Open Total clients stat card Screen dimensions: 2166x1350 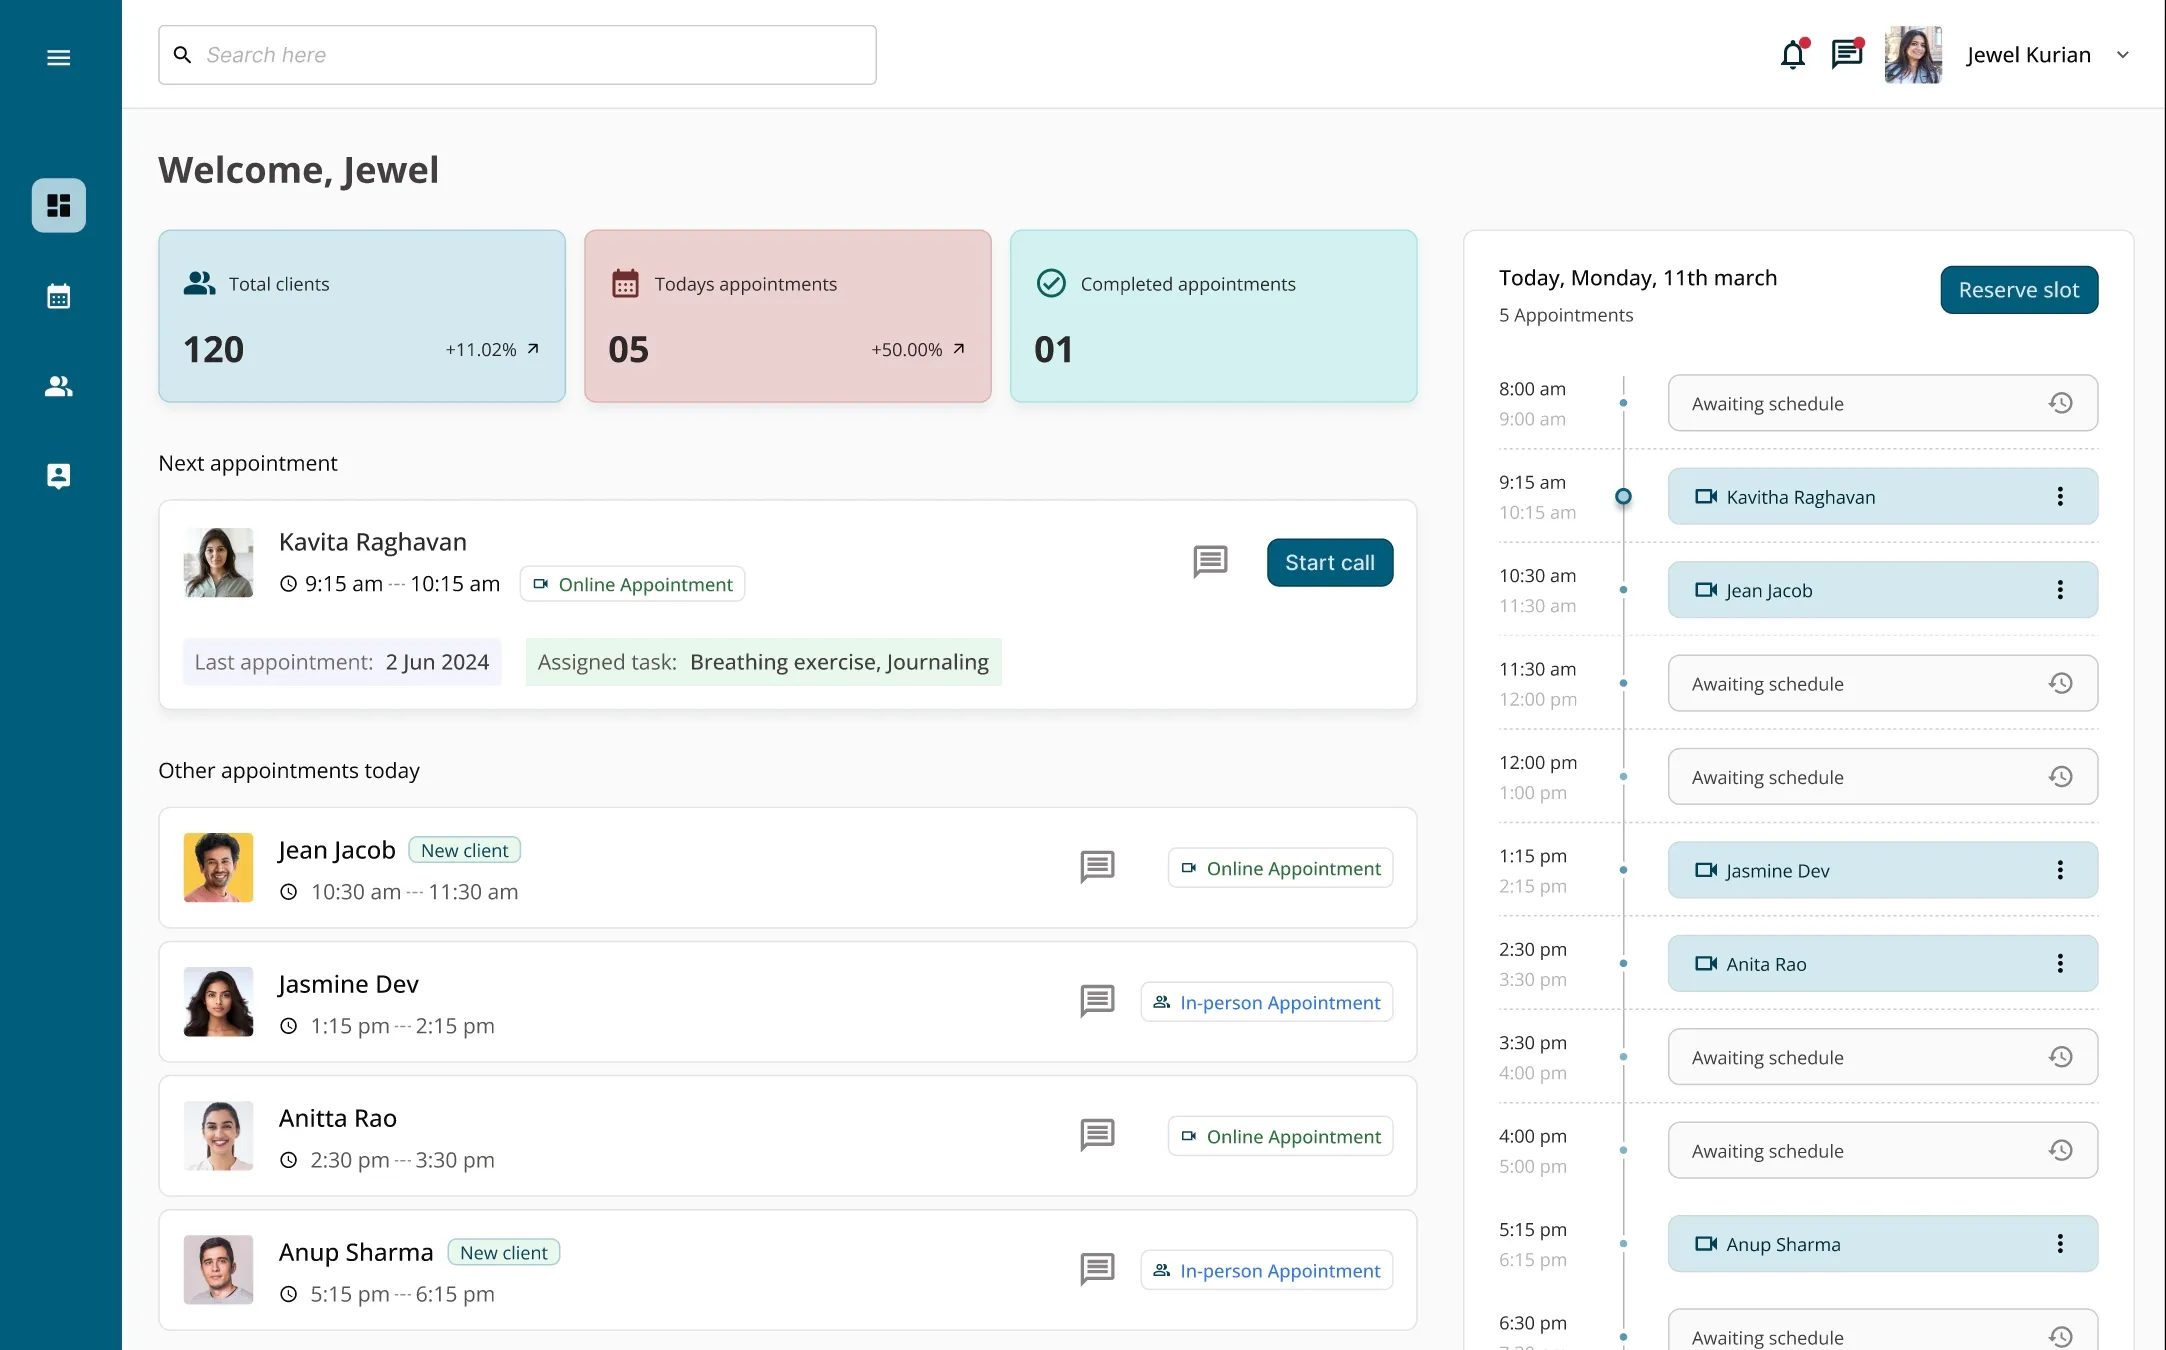point(362,316)
